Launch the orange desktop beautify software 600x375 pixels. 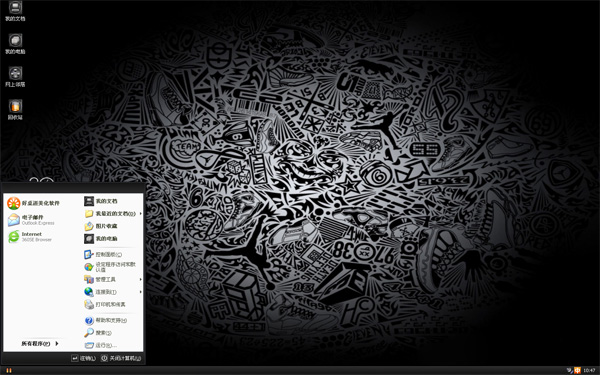[34, 203]
